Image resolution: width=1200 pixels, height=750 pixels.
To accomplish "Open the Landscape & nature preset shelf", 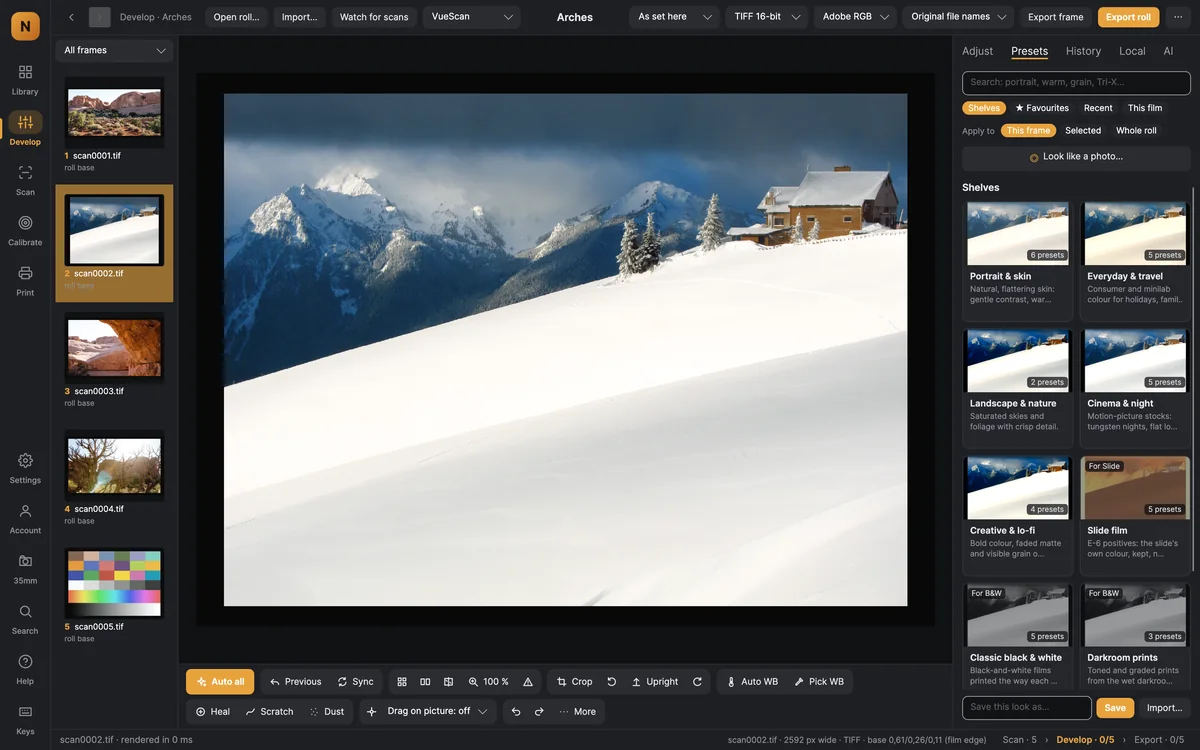I will pyautogui.click(x=1017, y=388).
